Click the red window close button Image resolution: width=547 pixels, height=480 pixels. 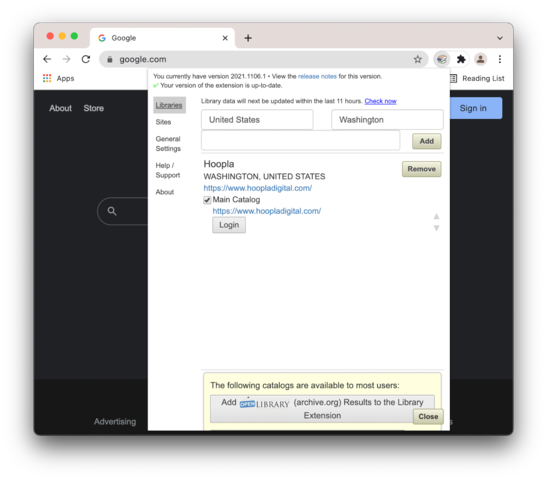click(x=50, y=36)
